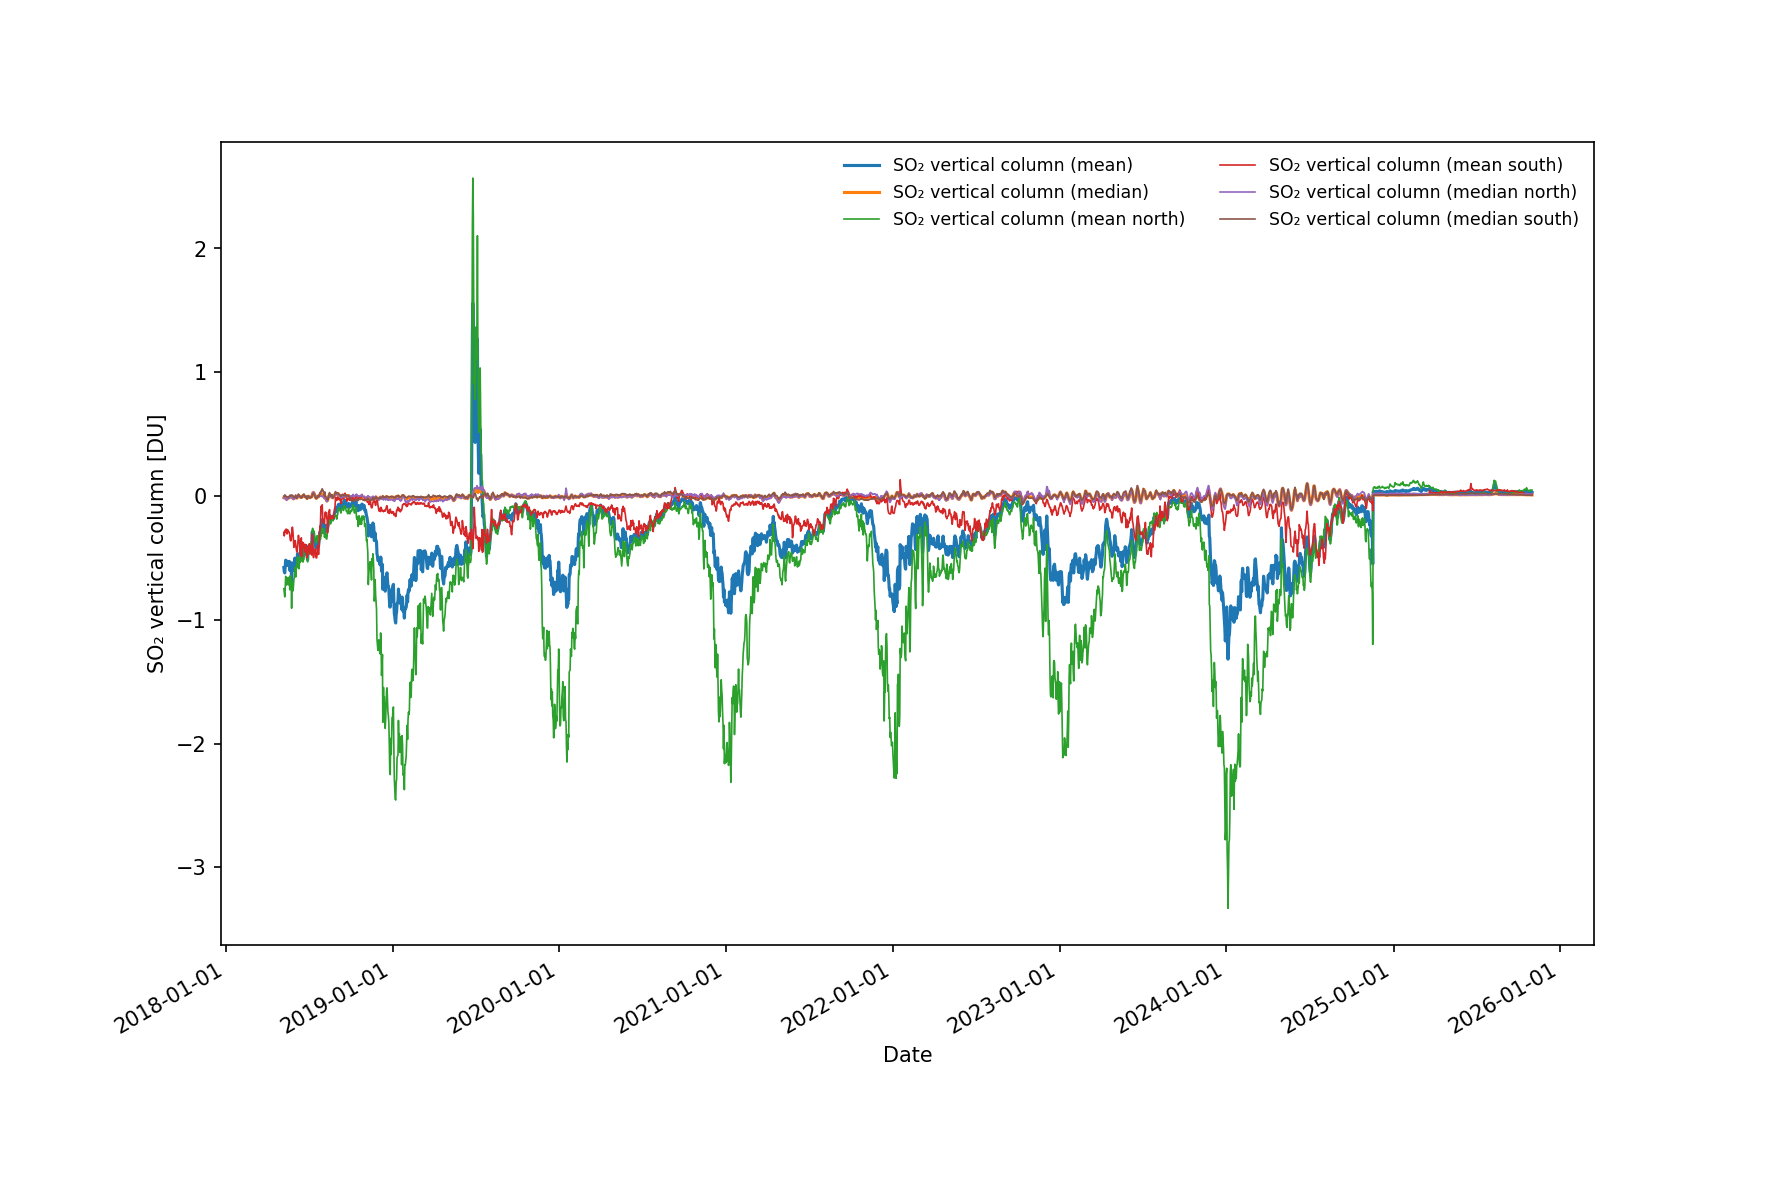
Task: Click the 2026-01-01 x-axis tick label
Action: [1504, 998]
